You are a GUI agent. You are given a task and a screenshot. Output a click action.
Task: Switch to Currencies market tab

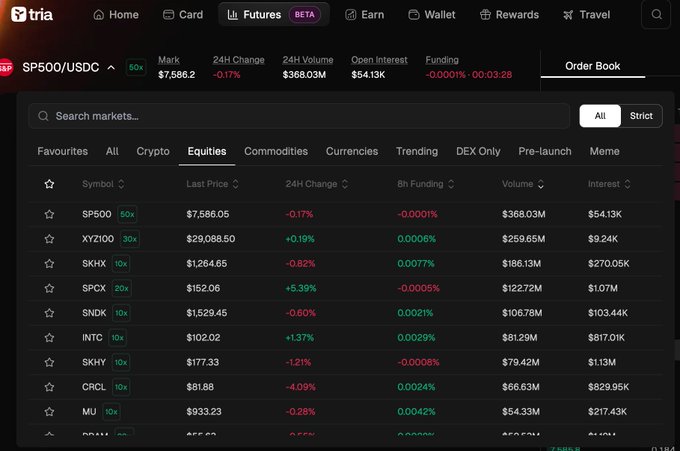click(352, 151)
